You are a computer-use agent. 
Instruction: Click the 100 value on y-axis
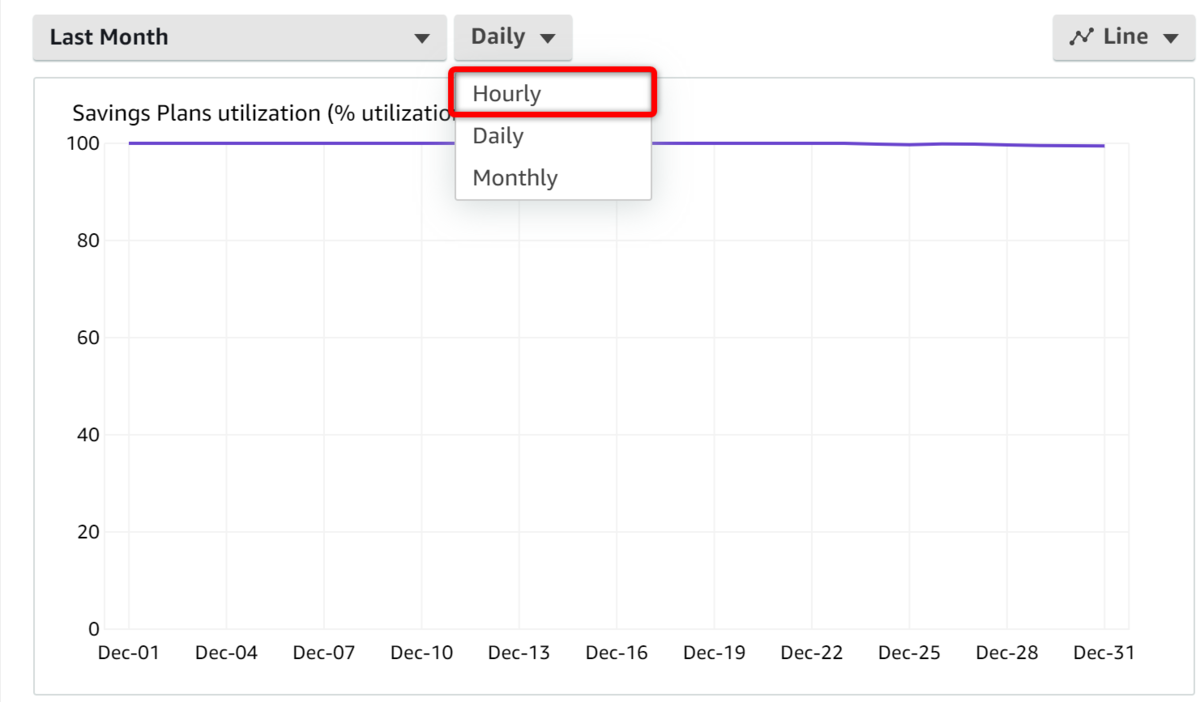point(87,143)
